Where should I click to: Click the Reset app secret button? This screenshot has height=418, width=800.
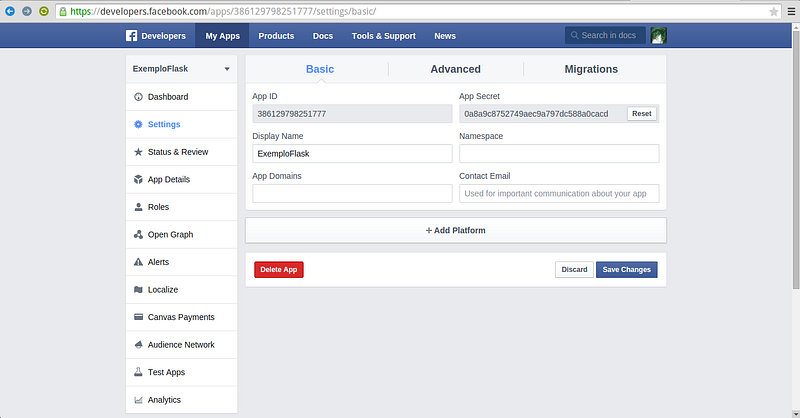[x=642, y=114]
